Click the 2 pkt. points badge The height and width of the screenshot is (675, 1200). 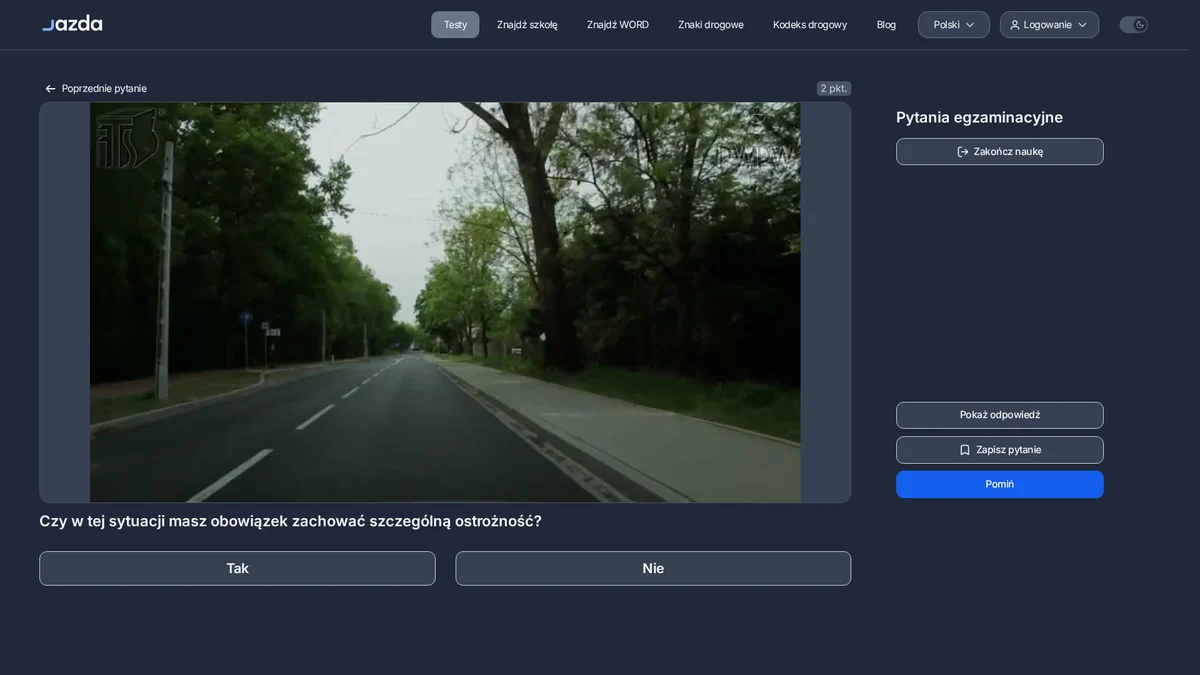(x=834, y=88)
